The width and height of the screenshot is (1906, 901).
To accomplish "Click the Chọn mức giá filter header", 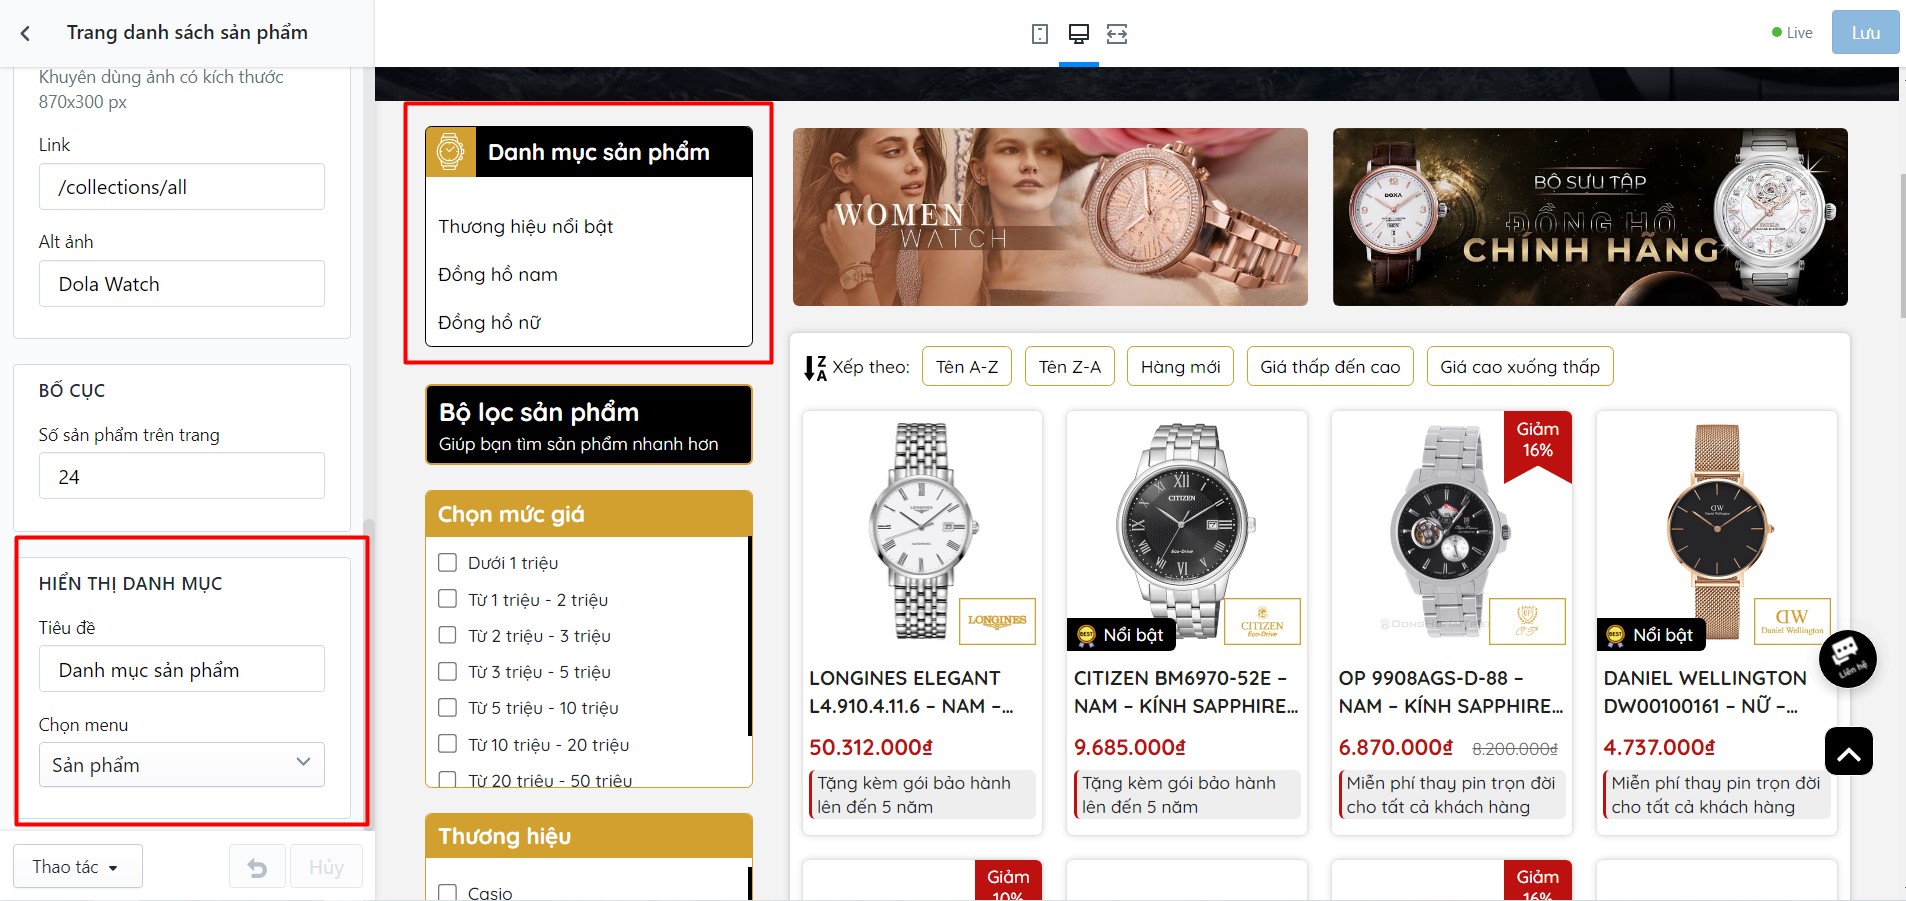I will (588, 514).
